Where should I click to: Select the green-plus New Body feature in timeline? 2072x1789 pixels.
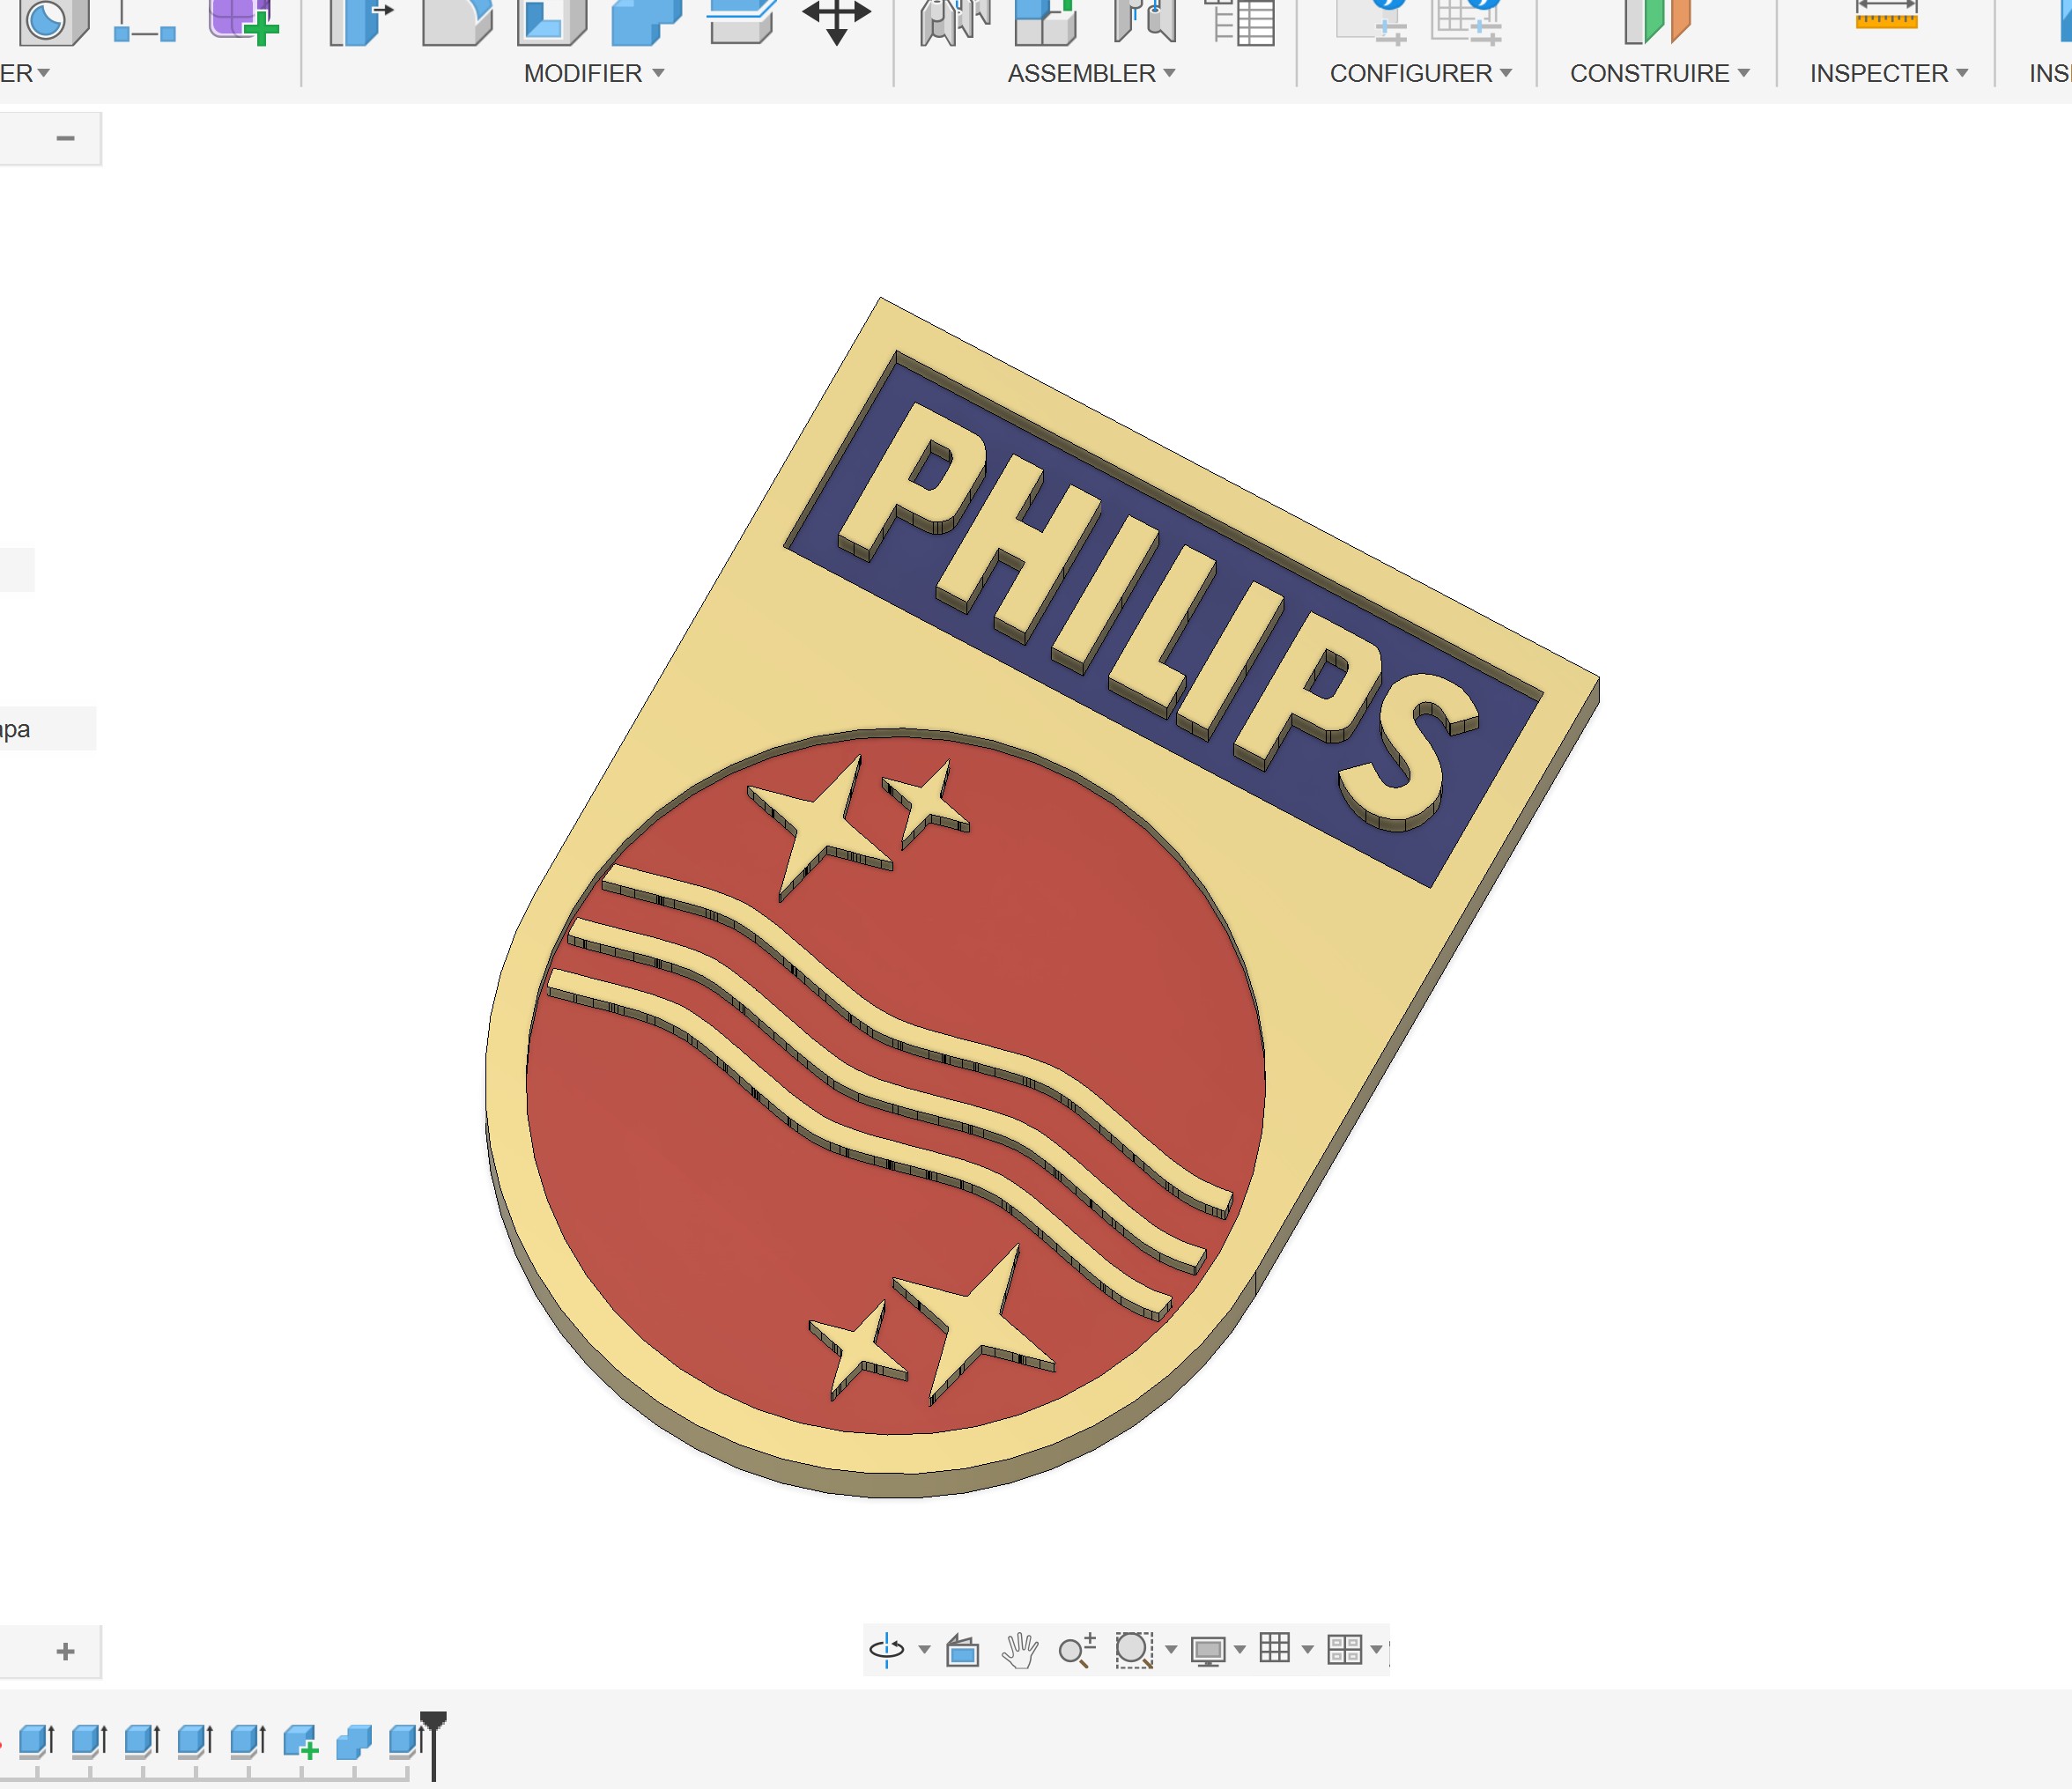pos(300,1741)
